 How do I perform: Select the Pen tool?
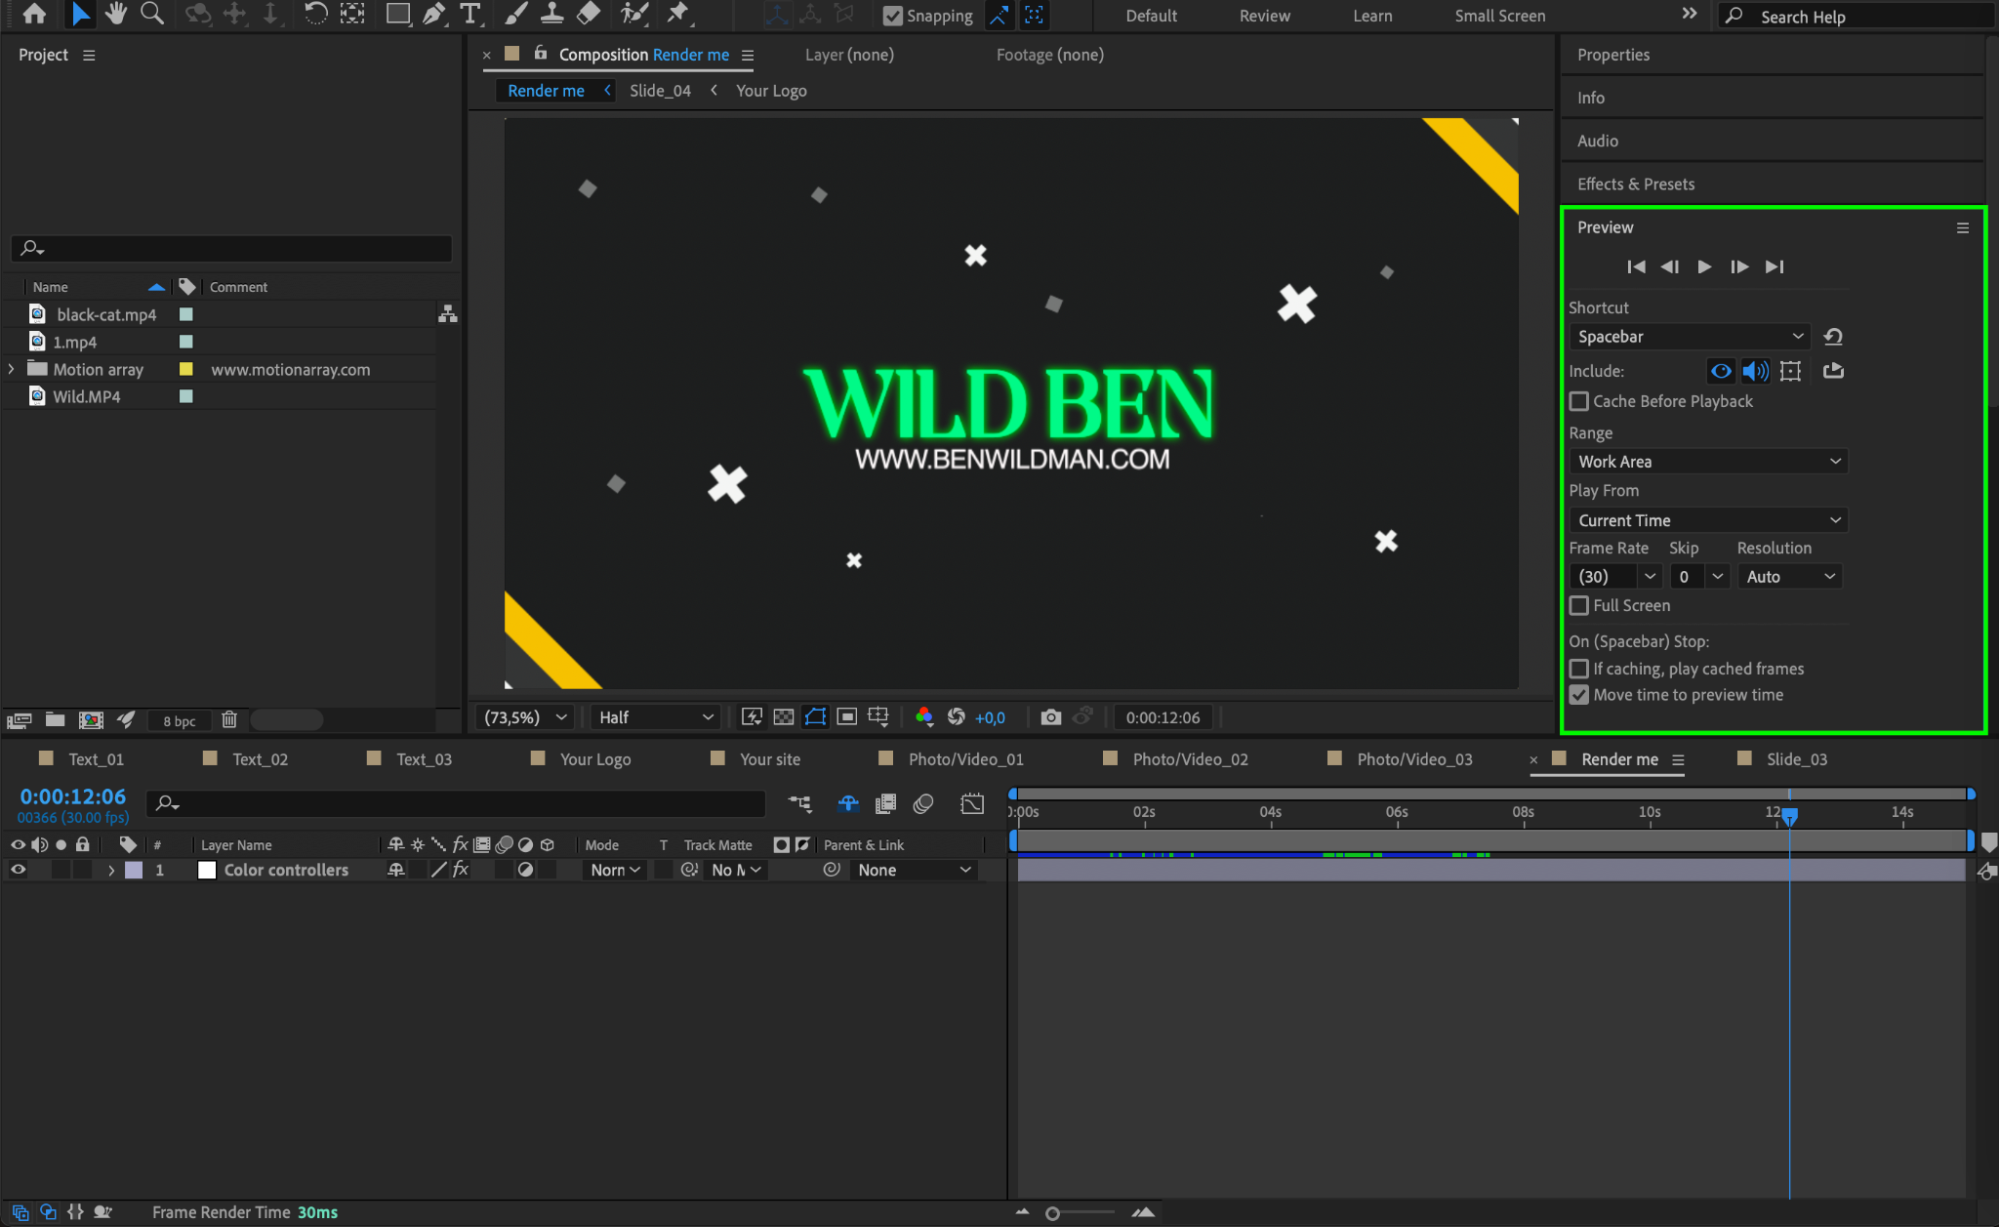[434, 14]
